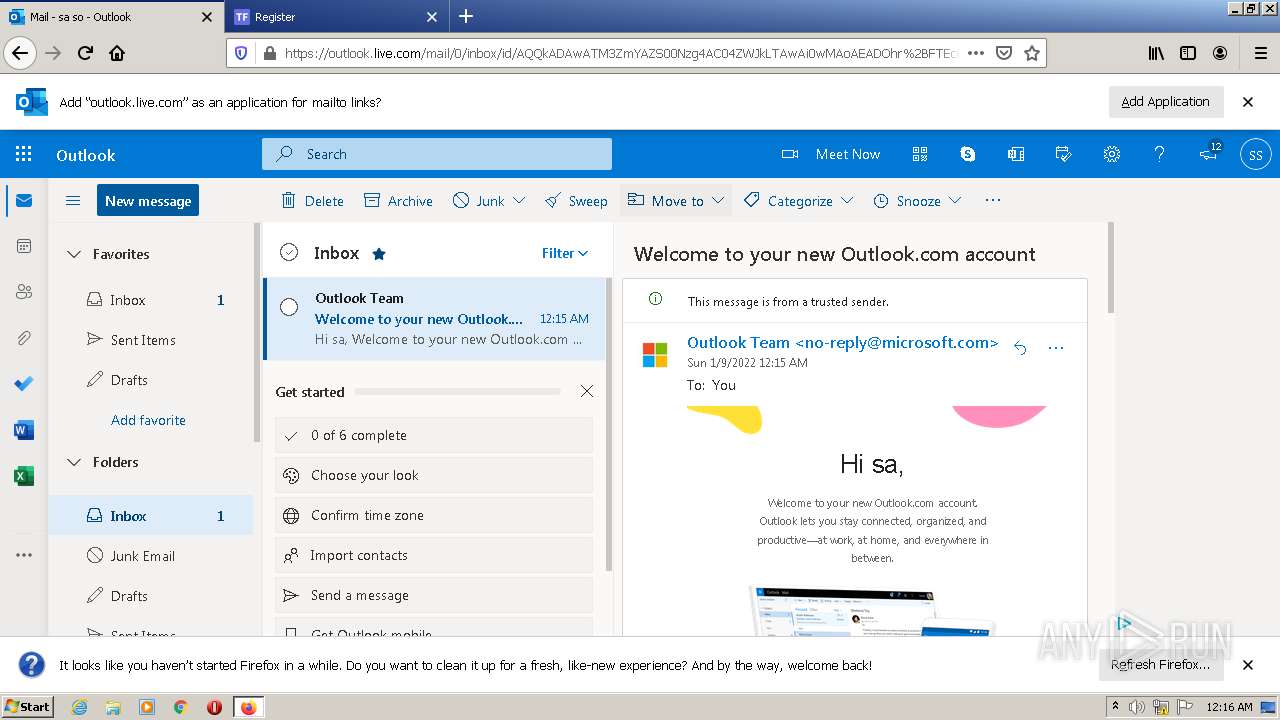The height and width of the screenshot is (720, 1280).
Task: Bookmark this page in Firefox
Action: click(1032, 53)
